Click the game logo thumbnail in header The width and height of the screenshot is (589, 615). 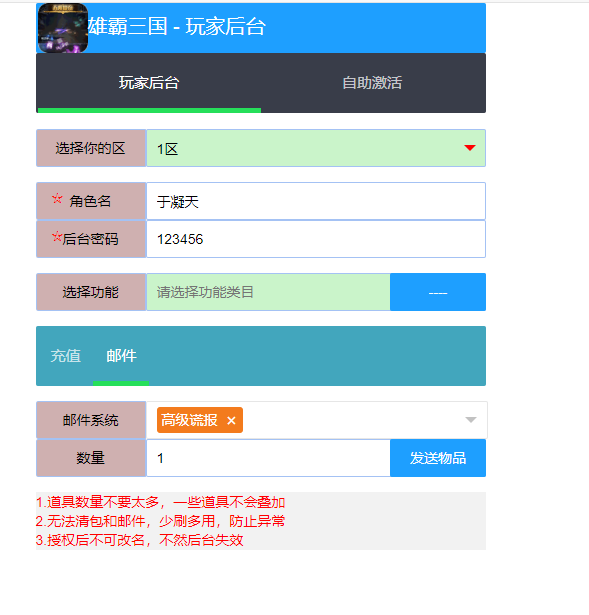[x=63, y=28]
